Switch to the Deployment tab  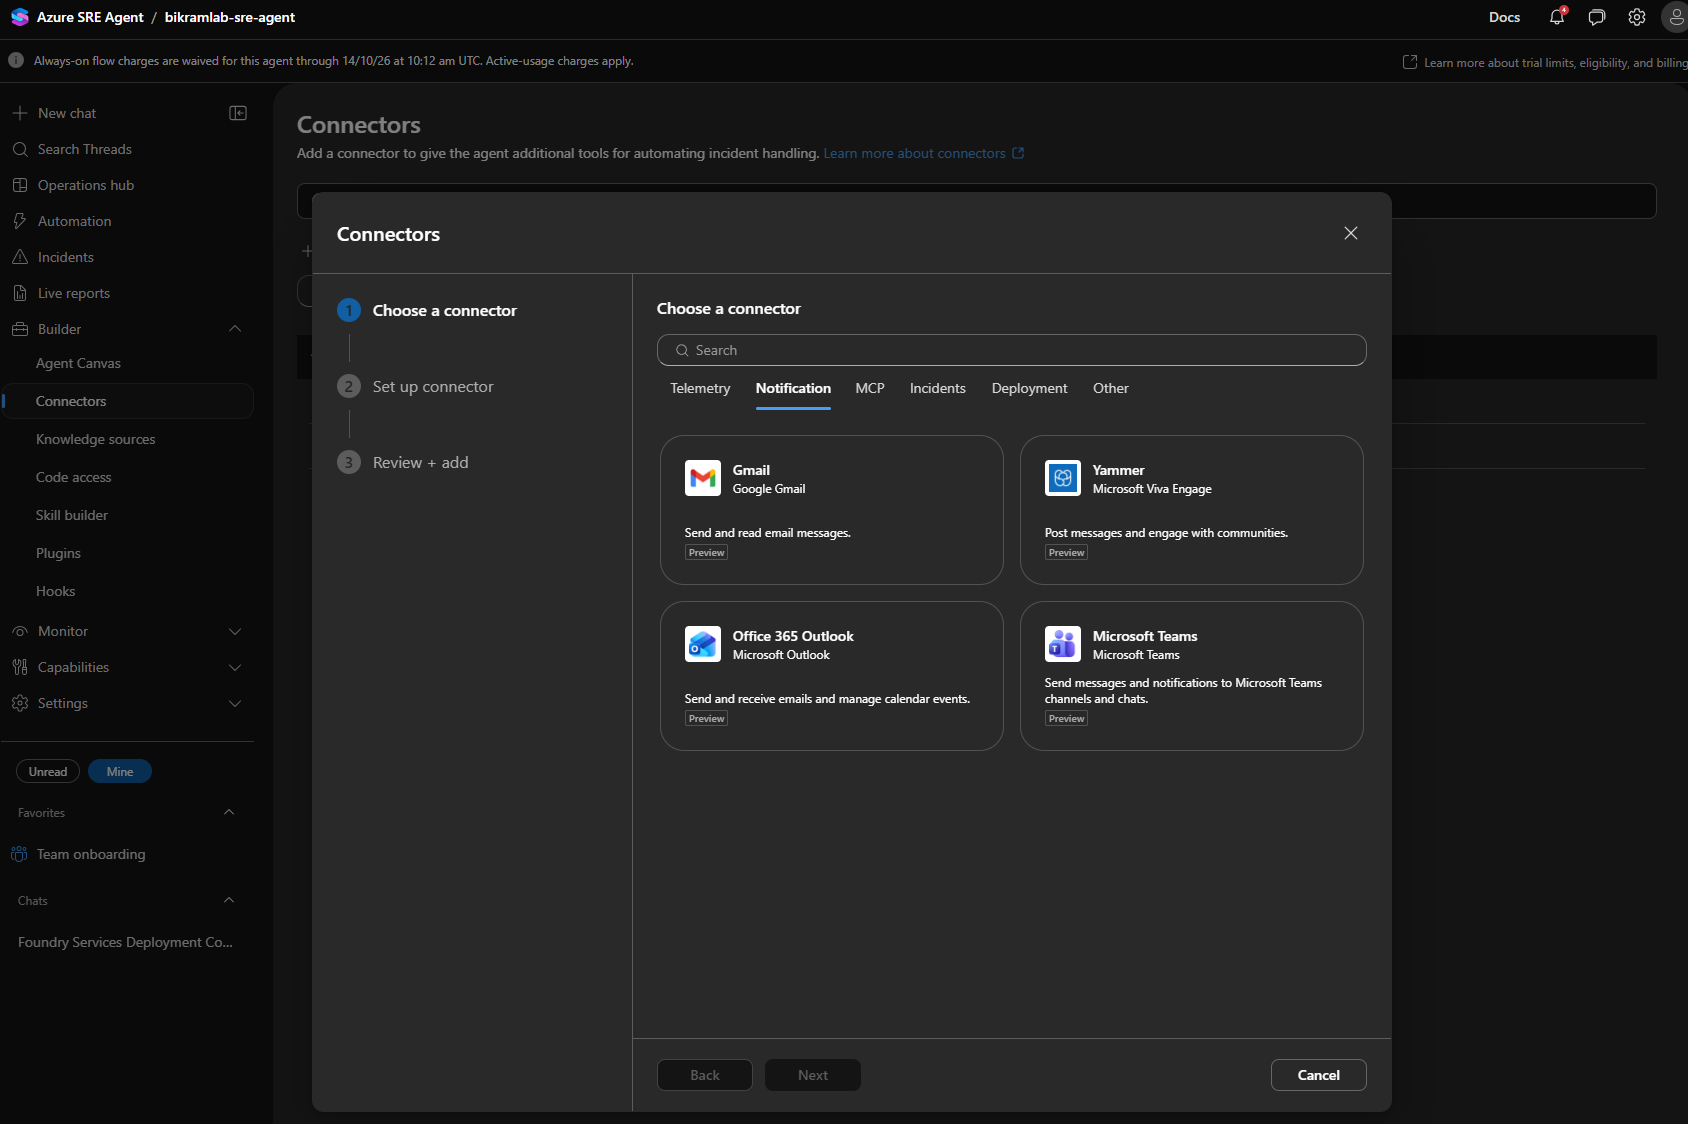pyautogui.click(x=1029, y=388)
